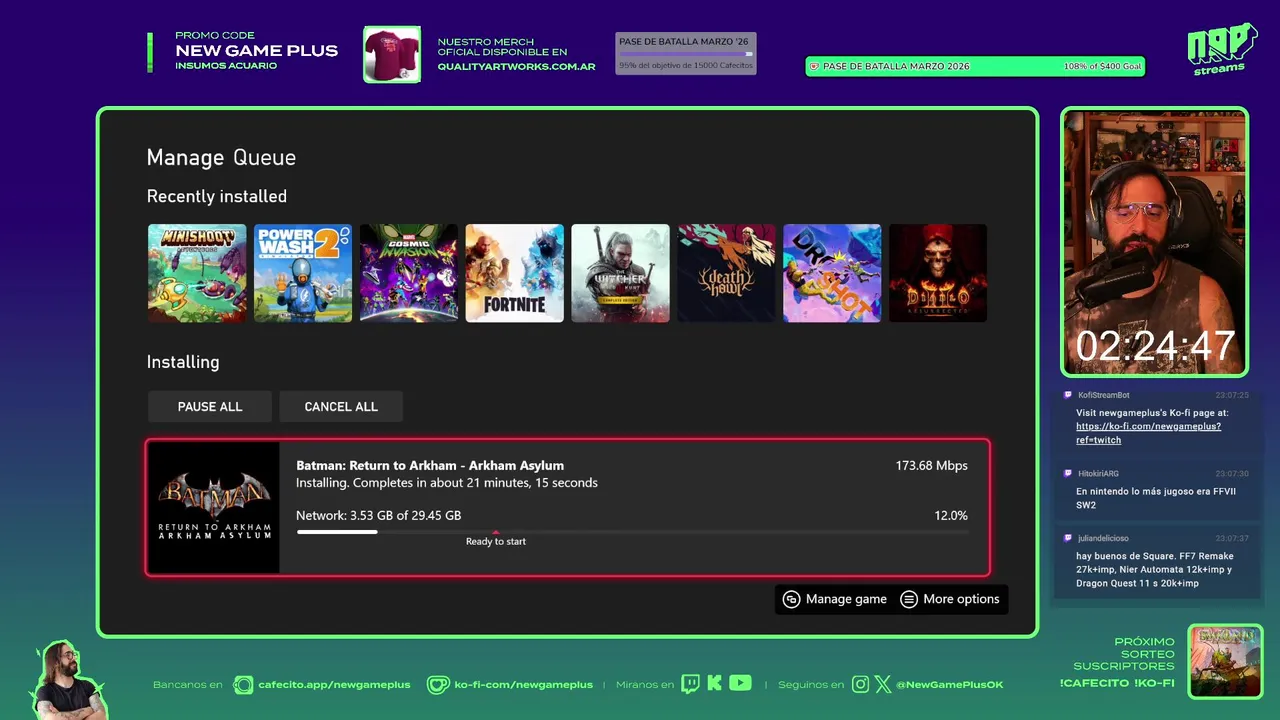Click the juliandelicioso username
Viewport: 1280px width, 720px height.
pos(1103,538)
